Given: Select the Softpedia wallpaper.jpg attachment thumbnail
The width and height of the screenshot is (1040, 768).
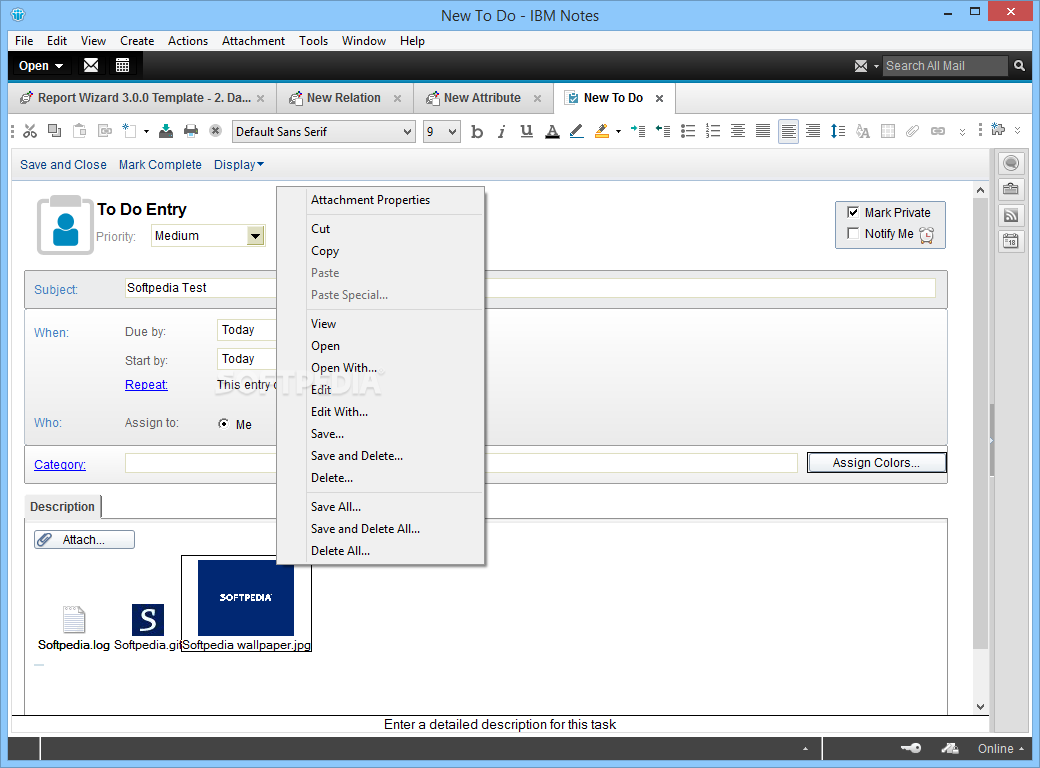Looking at the screenshot, I should tap(246, 604).
